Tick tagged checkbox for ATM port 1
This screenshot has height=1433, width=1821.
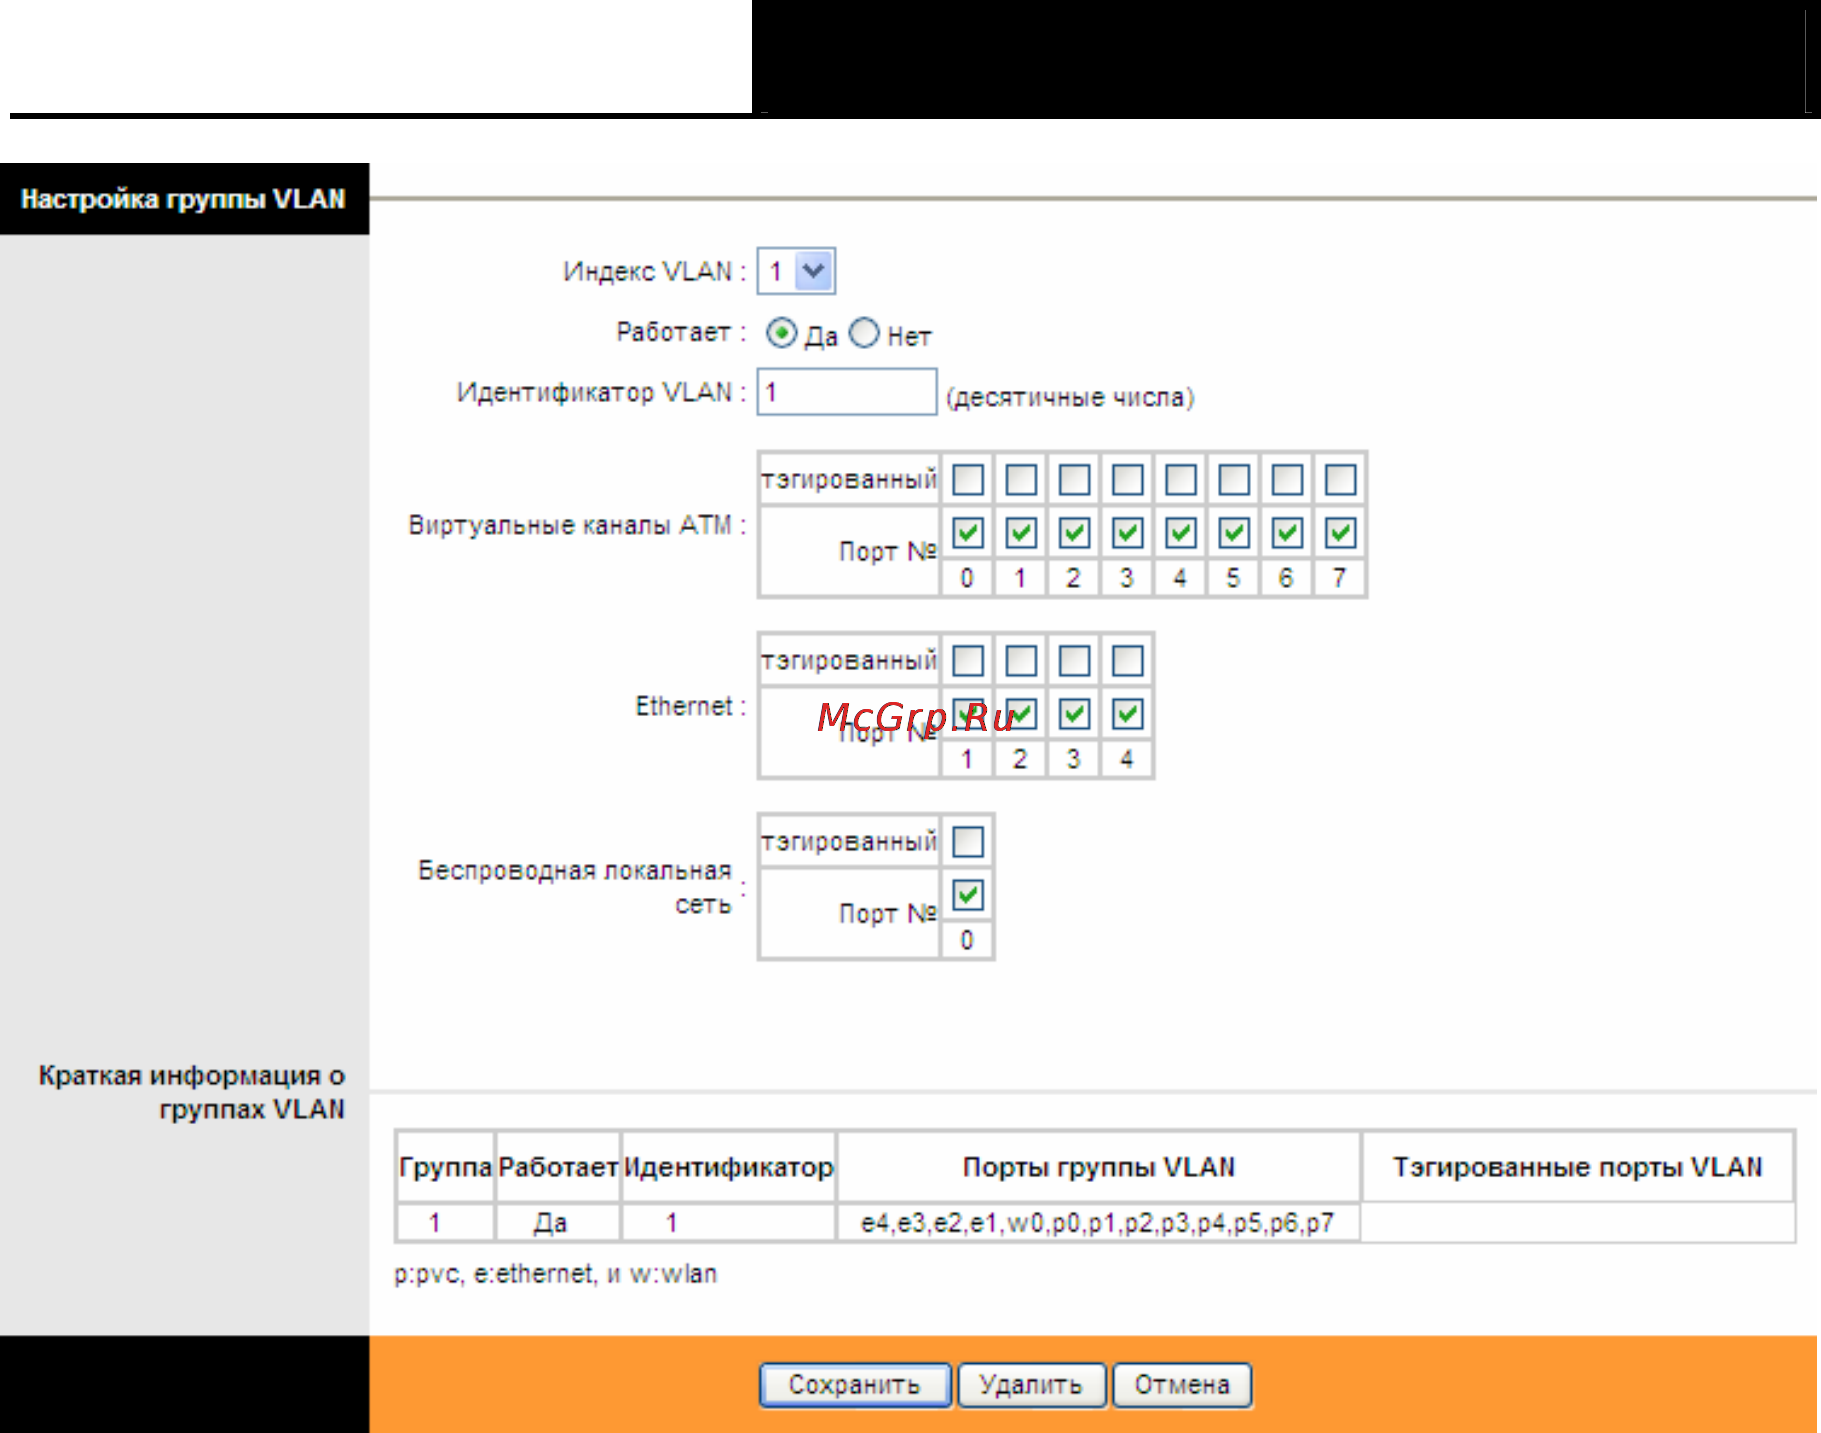pos(1021,480)
